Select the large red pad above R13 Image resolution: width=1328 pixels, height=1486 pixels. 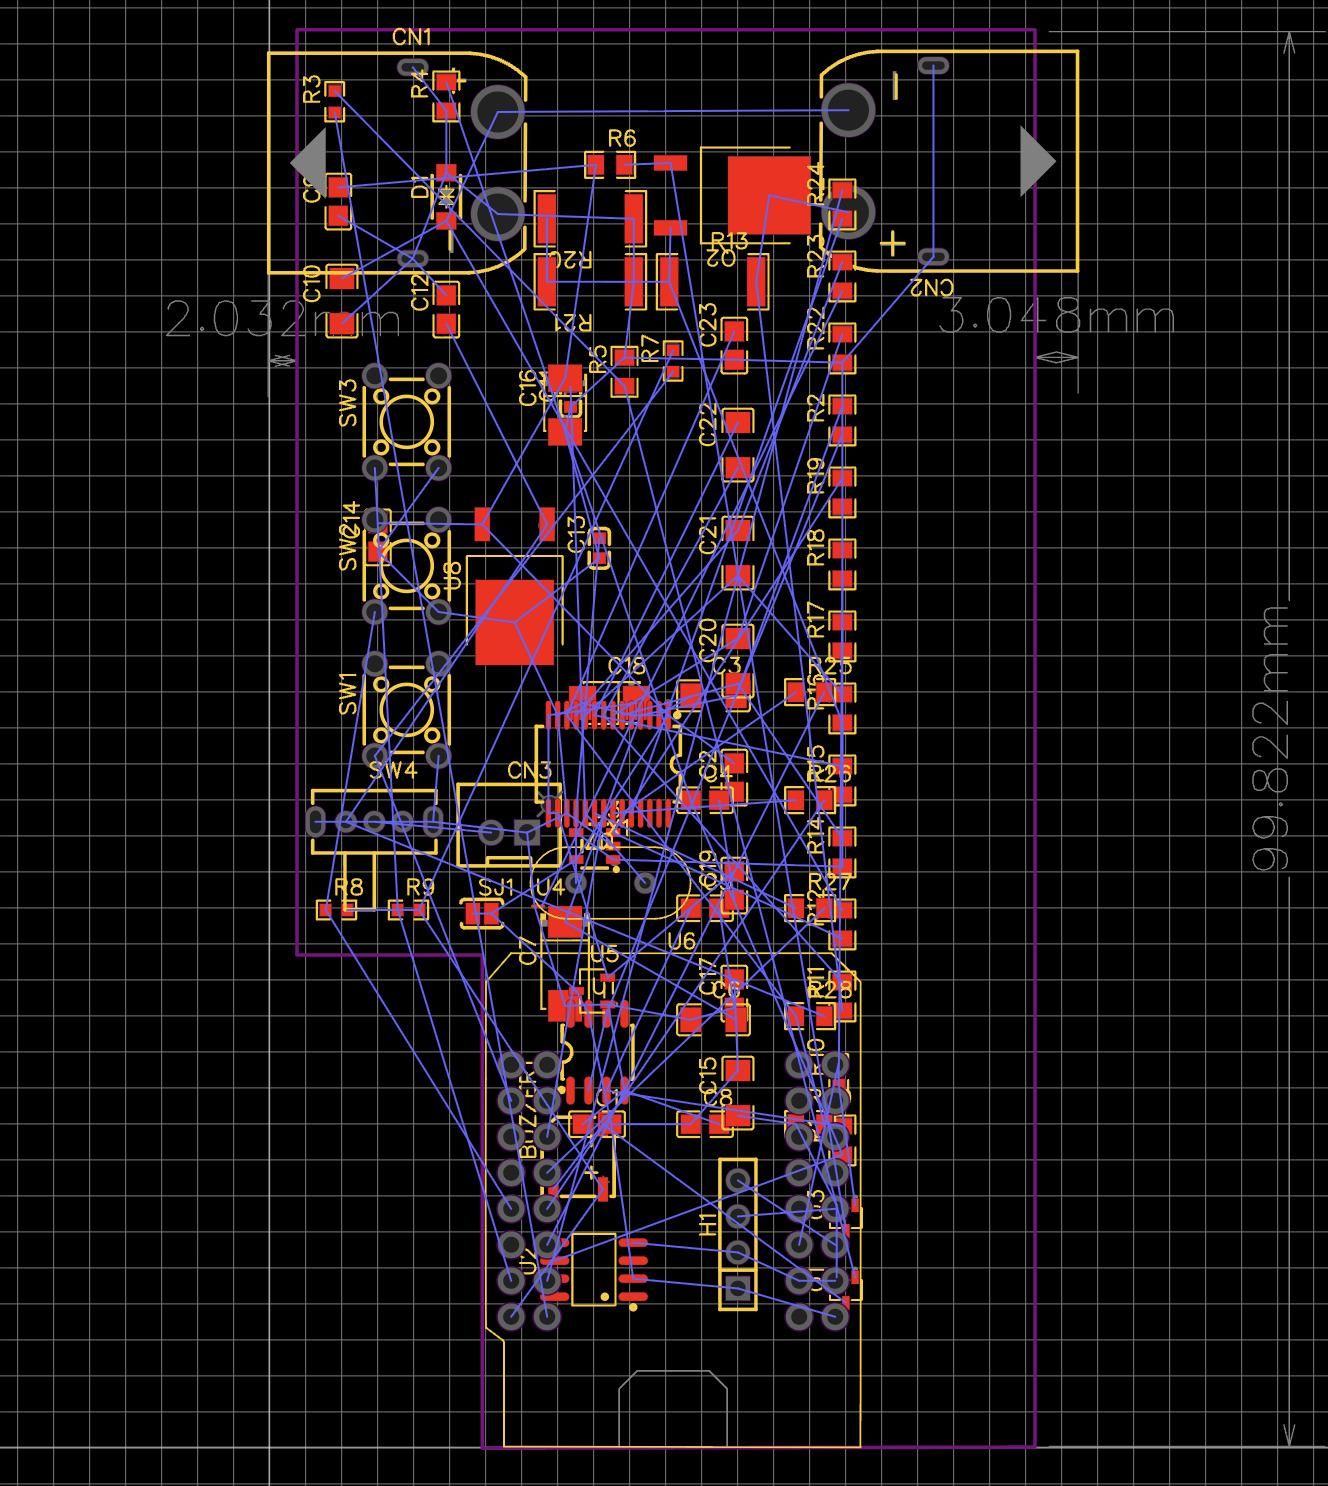coord(769,195)
